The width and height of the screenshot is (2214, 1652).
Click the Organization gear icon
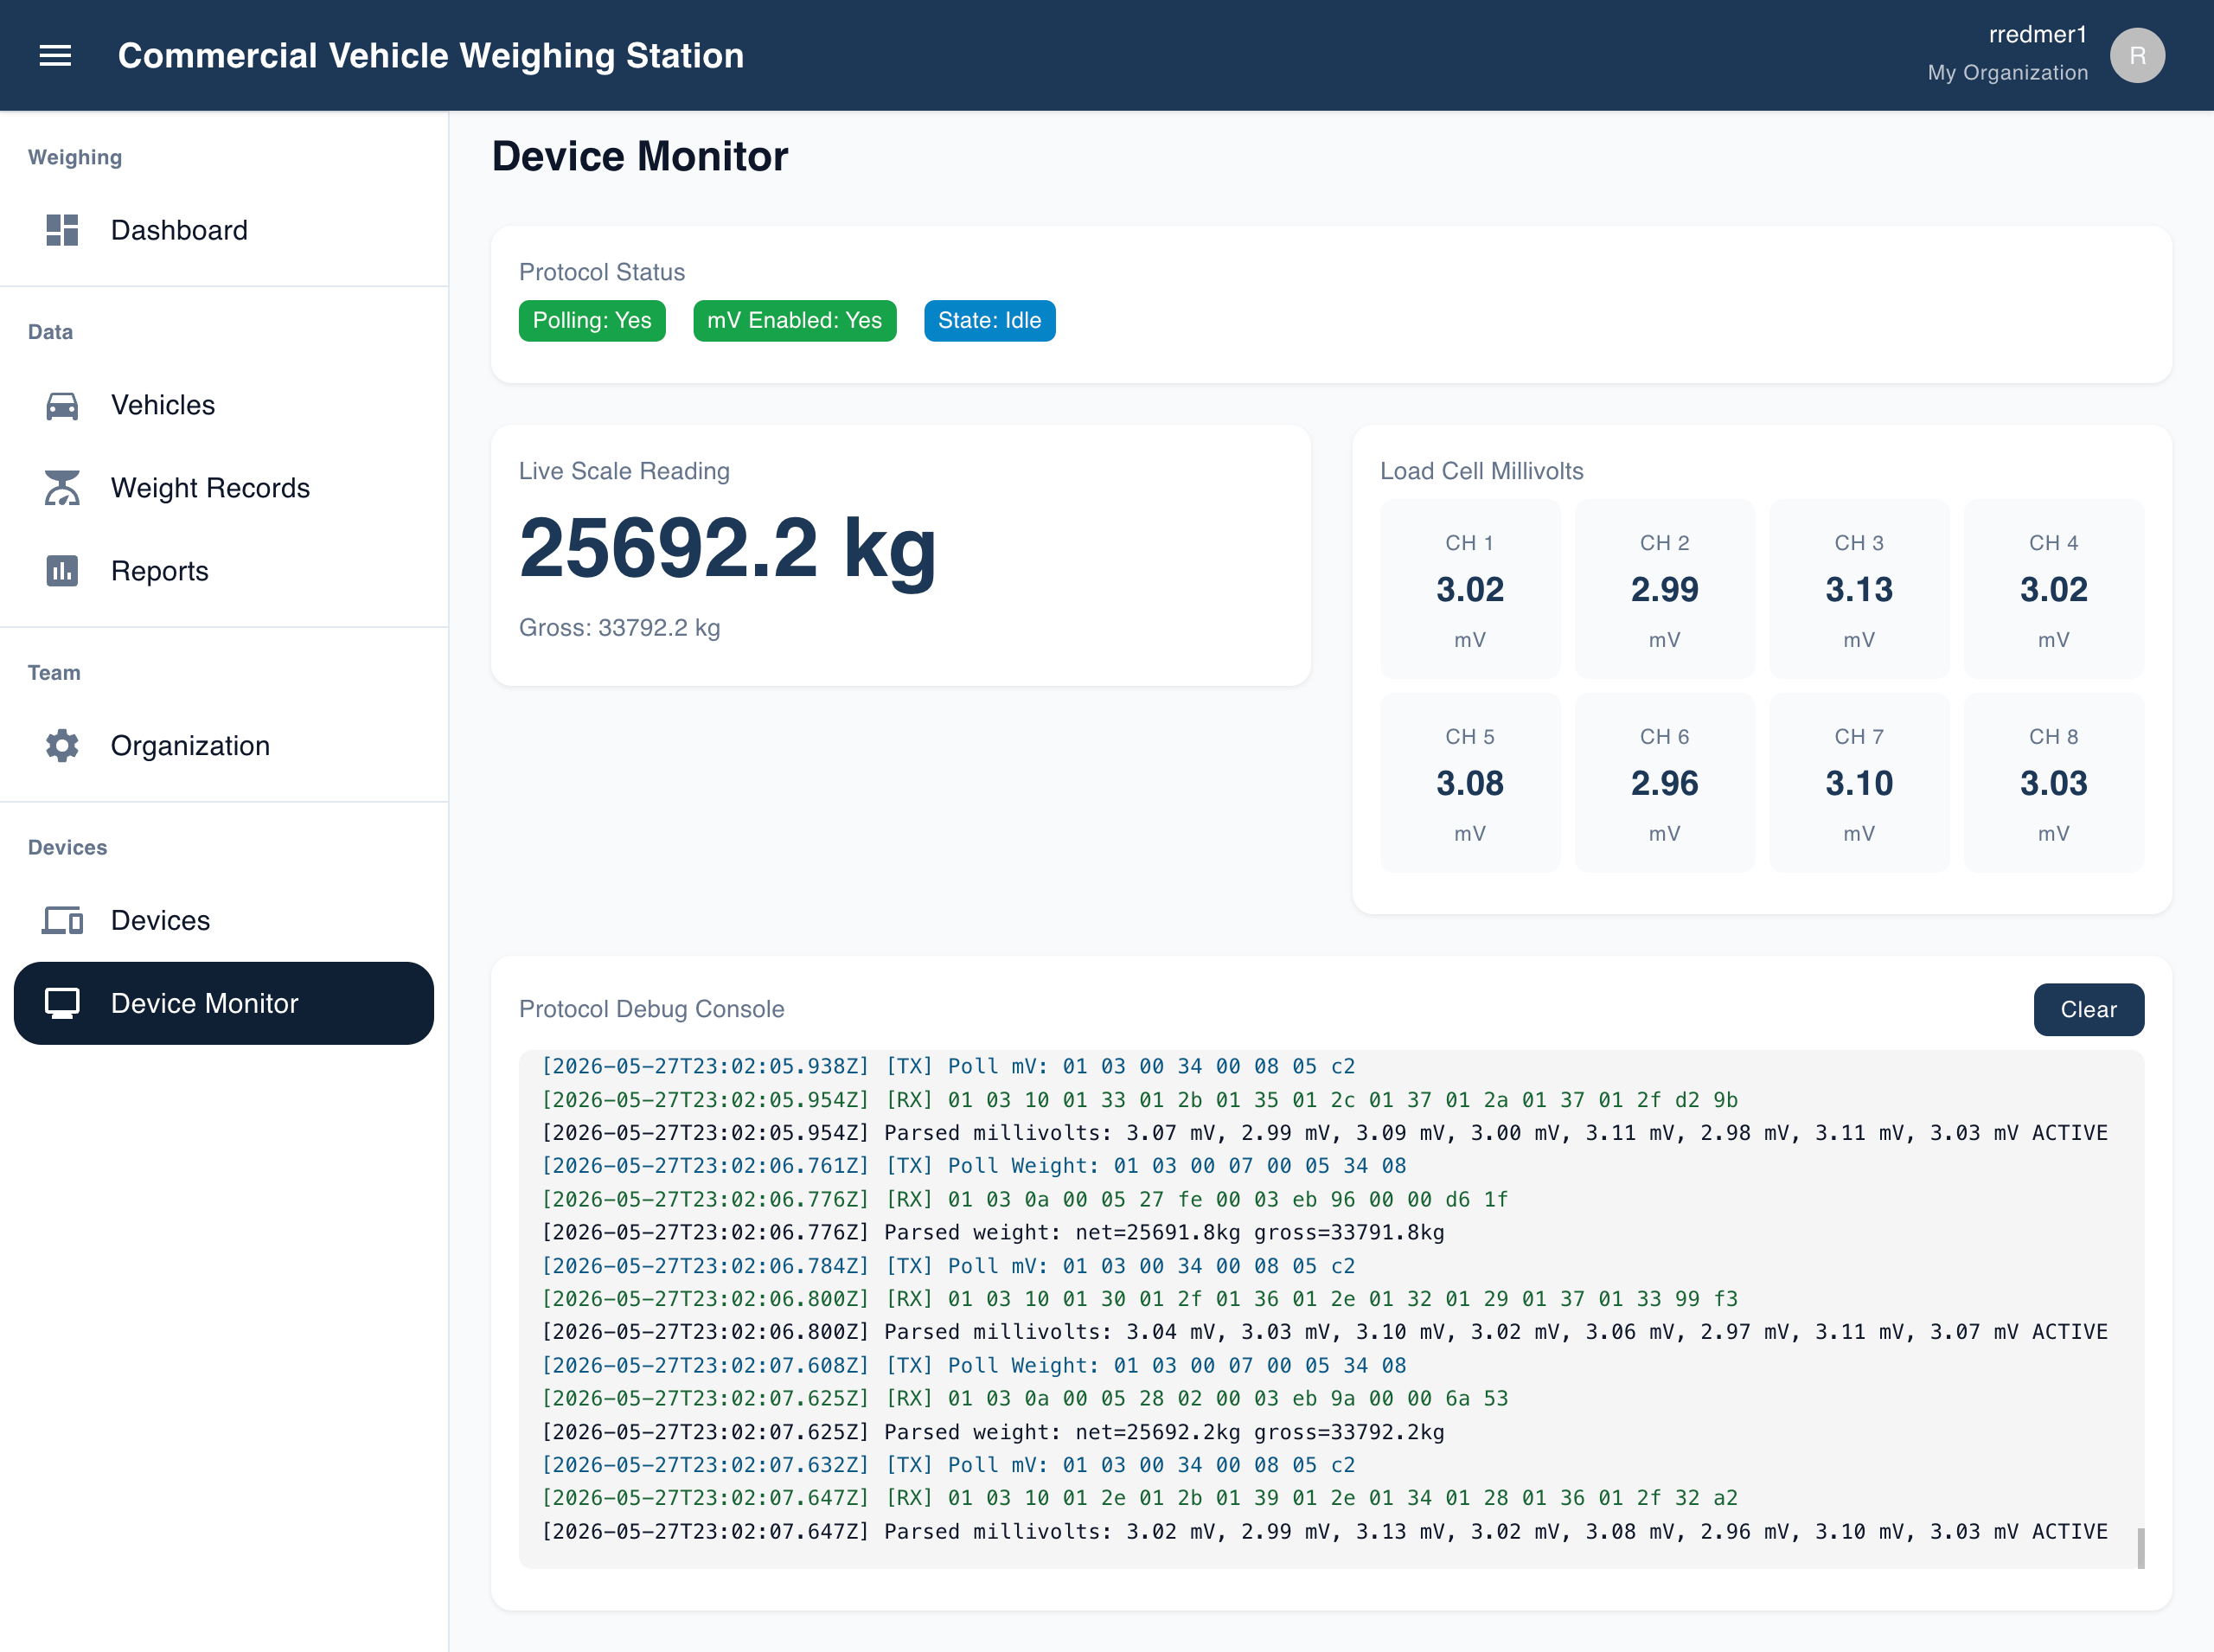(62, 746)
